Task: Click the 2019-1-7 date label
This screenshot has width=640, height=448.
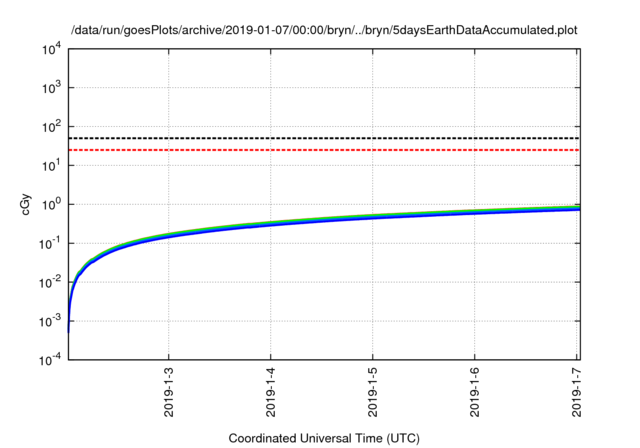Action: (x=576, y=392)
